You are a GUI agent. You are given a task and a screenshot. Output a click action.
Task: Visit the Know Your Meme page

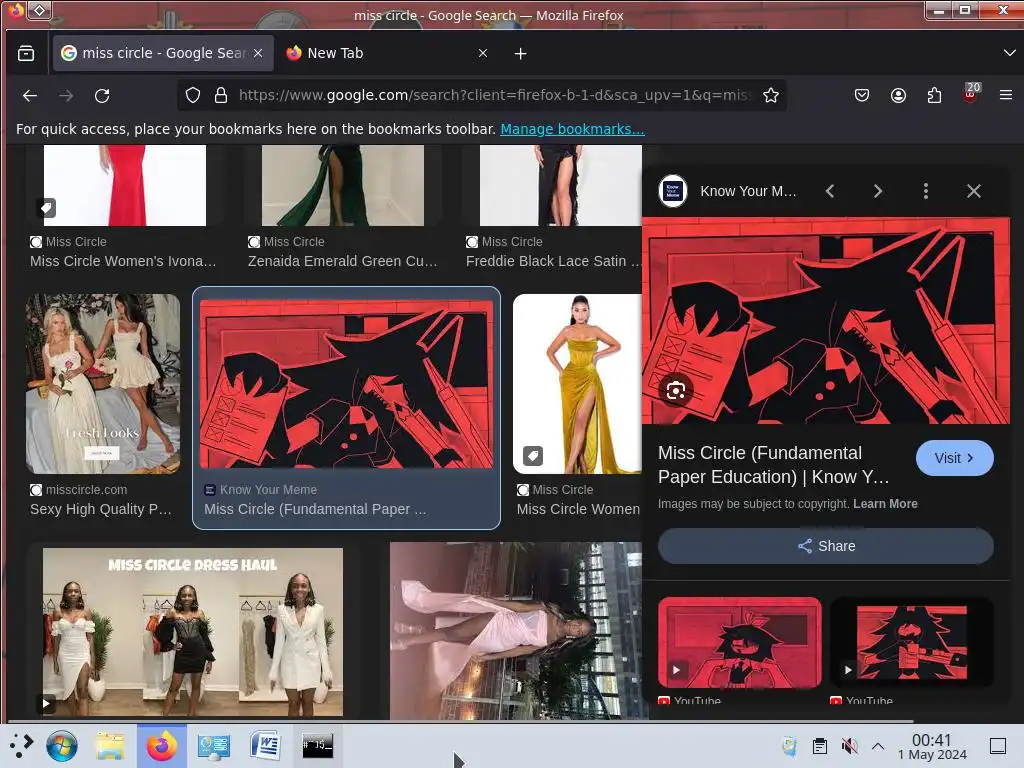click(955, 458)
